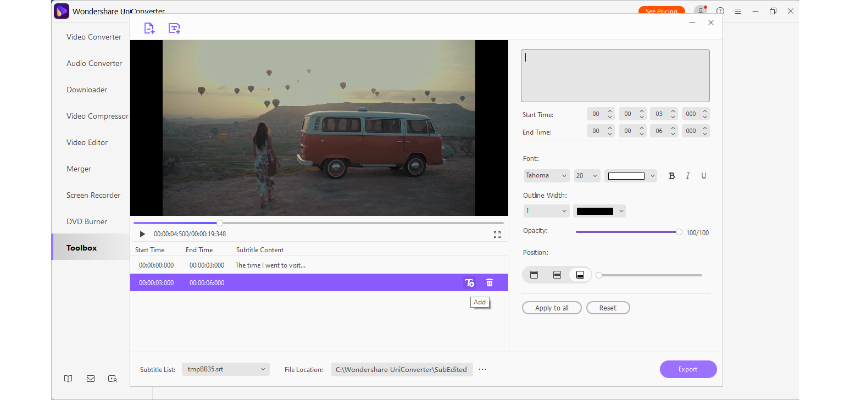Click the add new subtitle text icon

tap(174, 28)
